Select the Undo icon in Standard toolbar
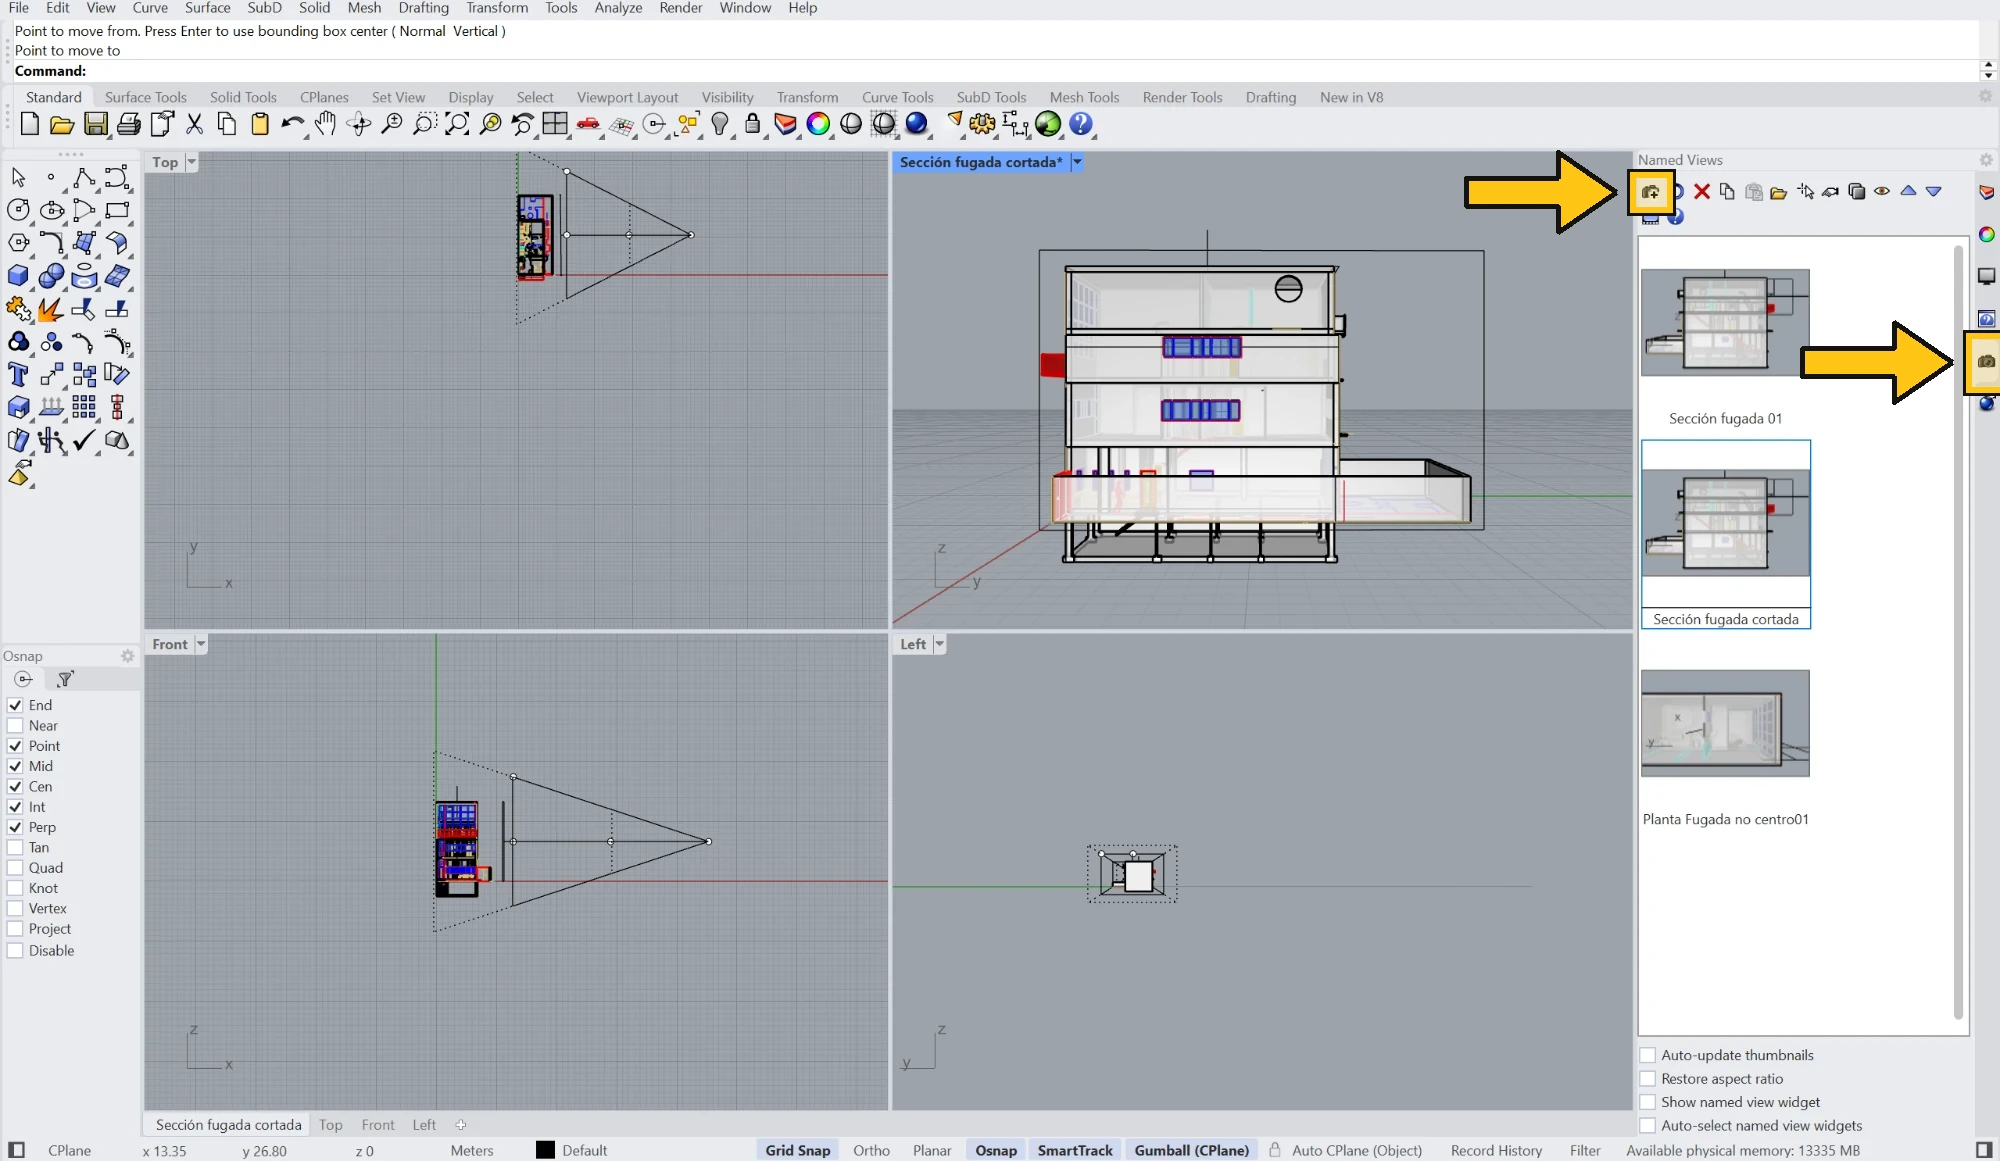 point(292,124)
